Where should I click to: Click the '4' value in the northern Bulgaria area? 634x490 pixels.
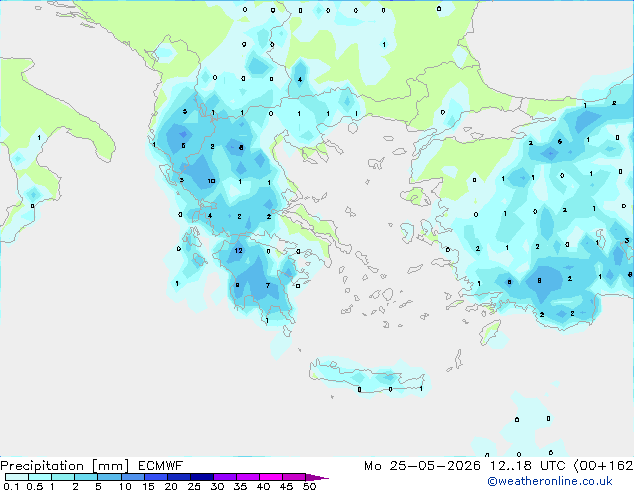[300, 80]
